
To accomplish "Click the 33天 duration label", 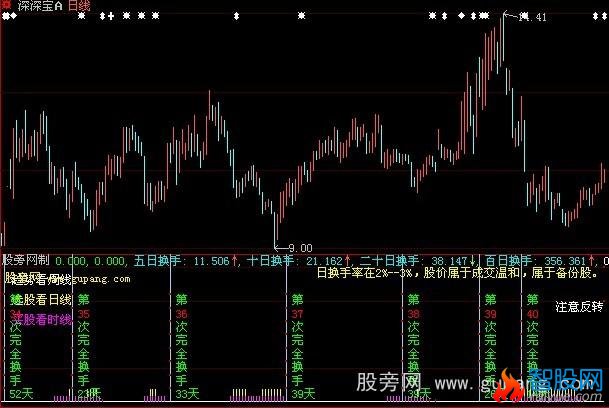I will point(187,394).
